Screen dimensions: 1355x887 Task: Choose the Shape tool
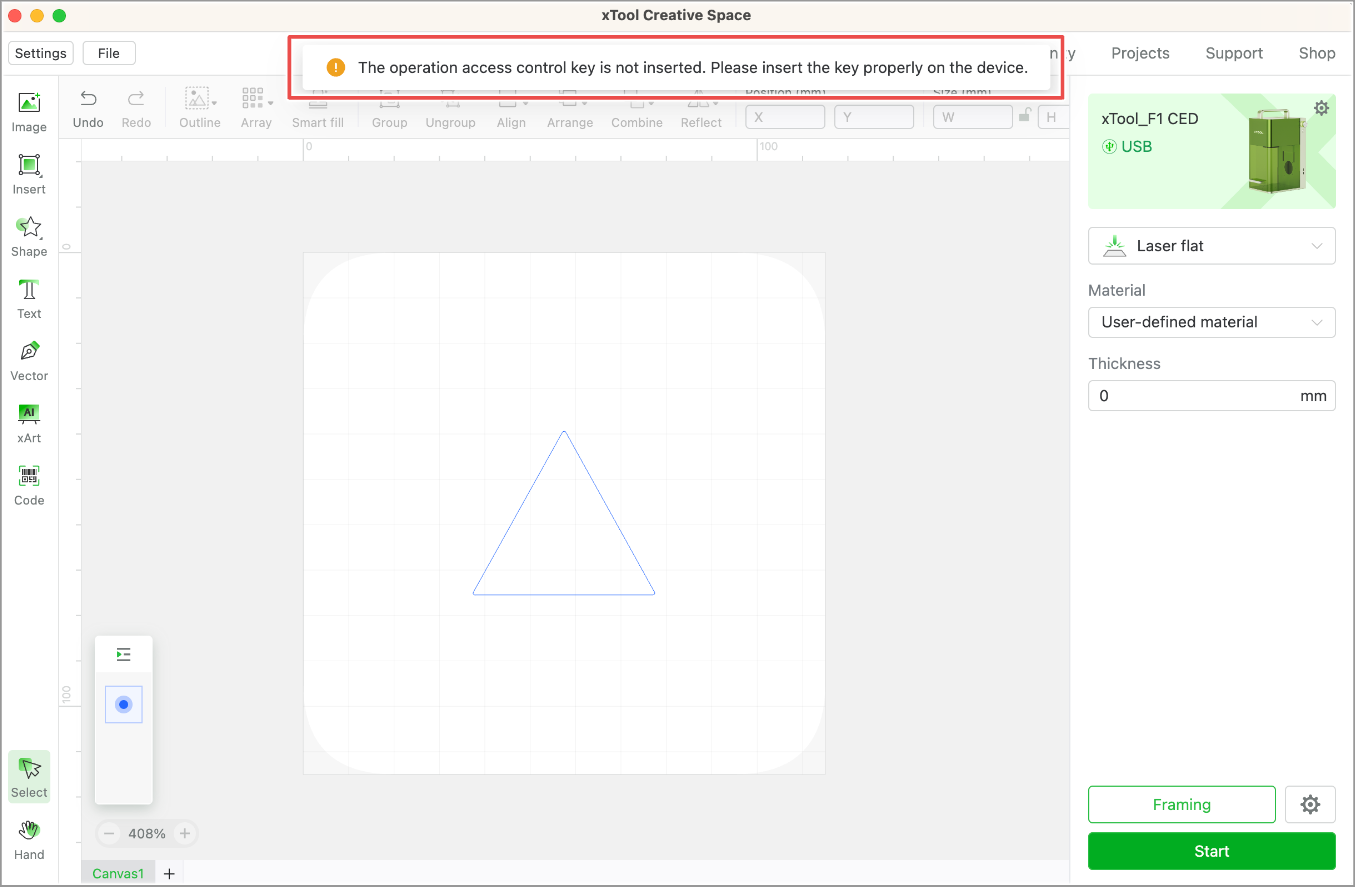[29, 236]
